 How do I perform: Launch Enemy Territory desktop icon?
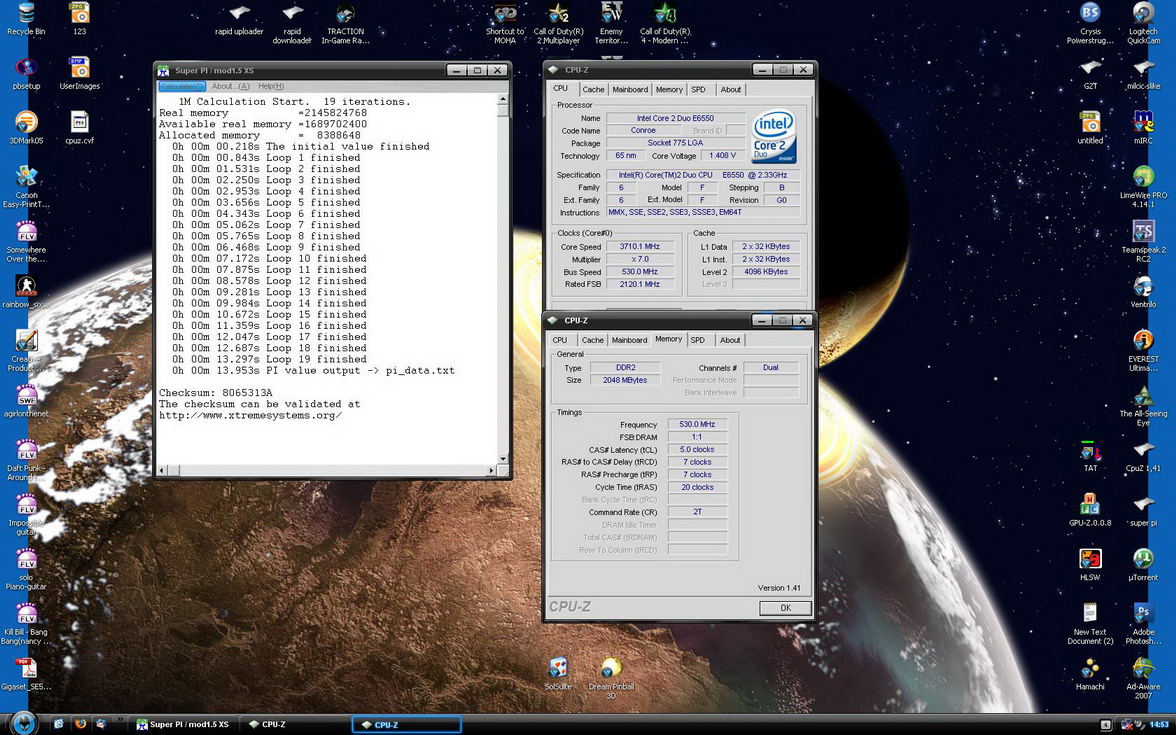(x=611, y=23)
